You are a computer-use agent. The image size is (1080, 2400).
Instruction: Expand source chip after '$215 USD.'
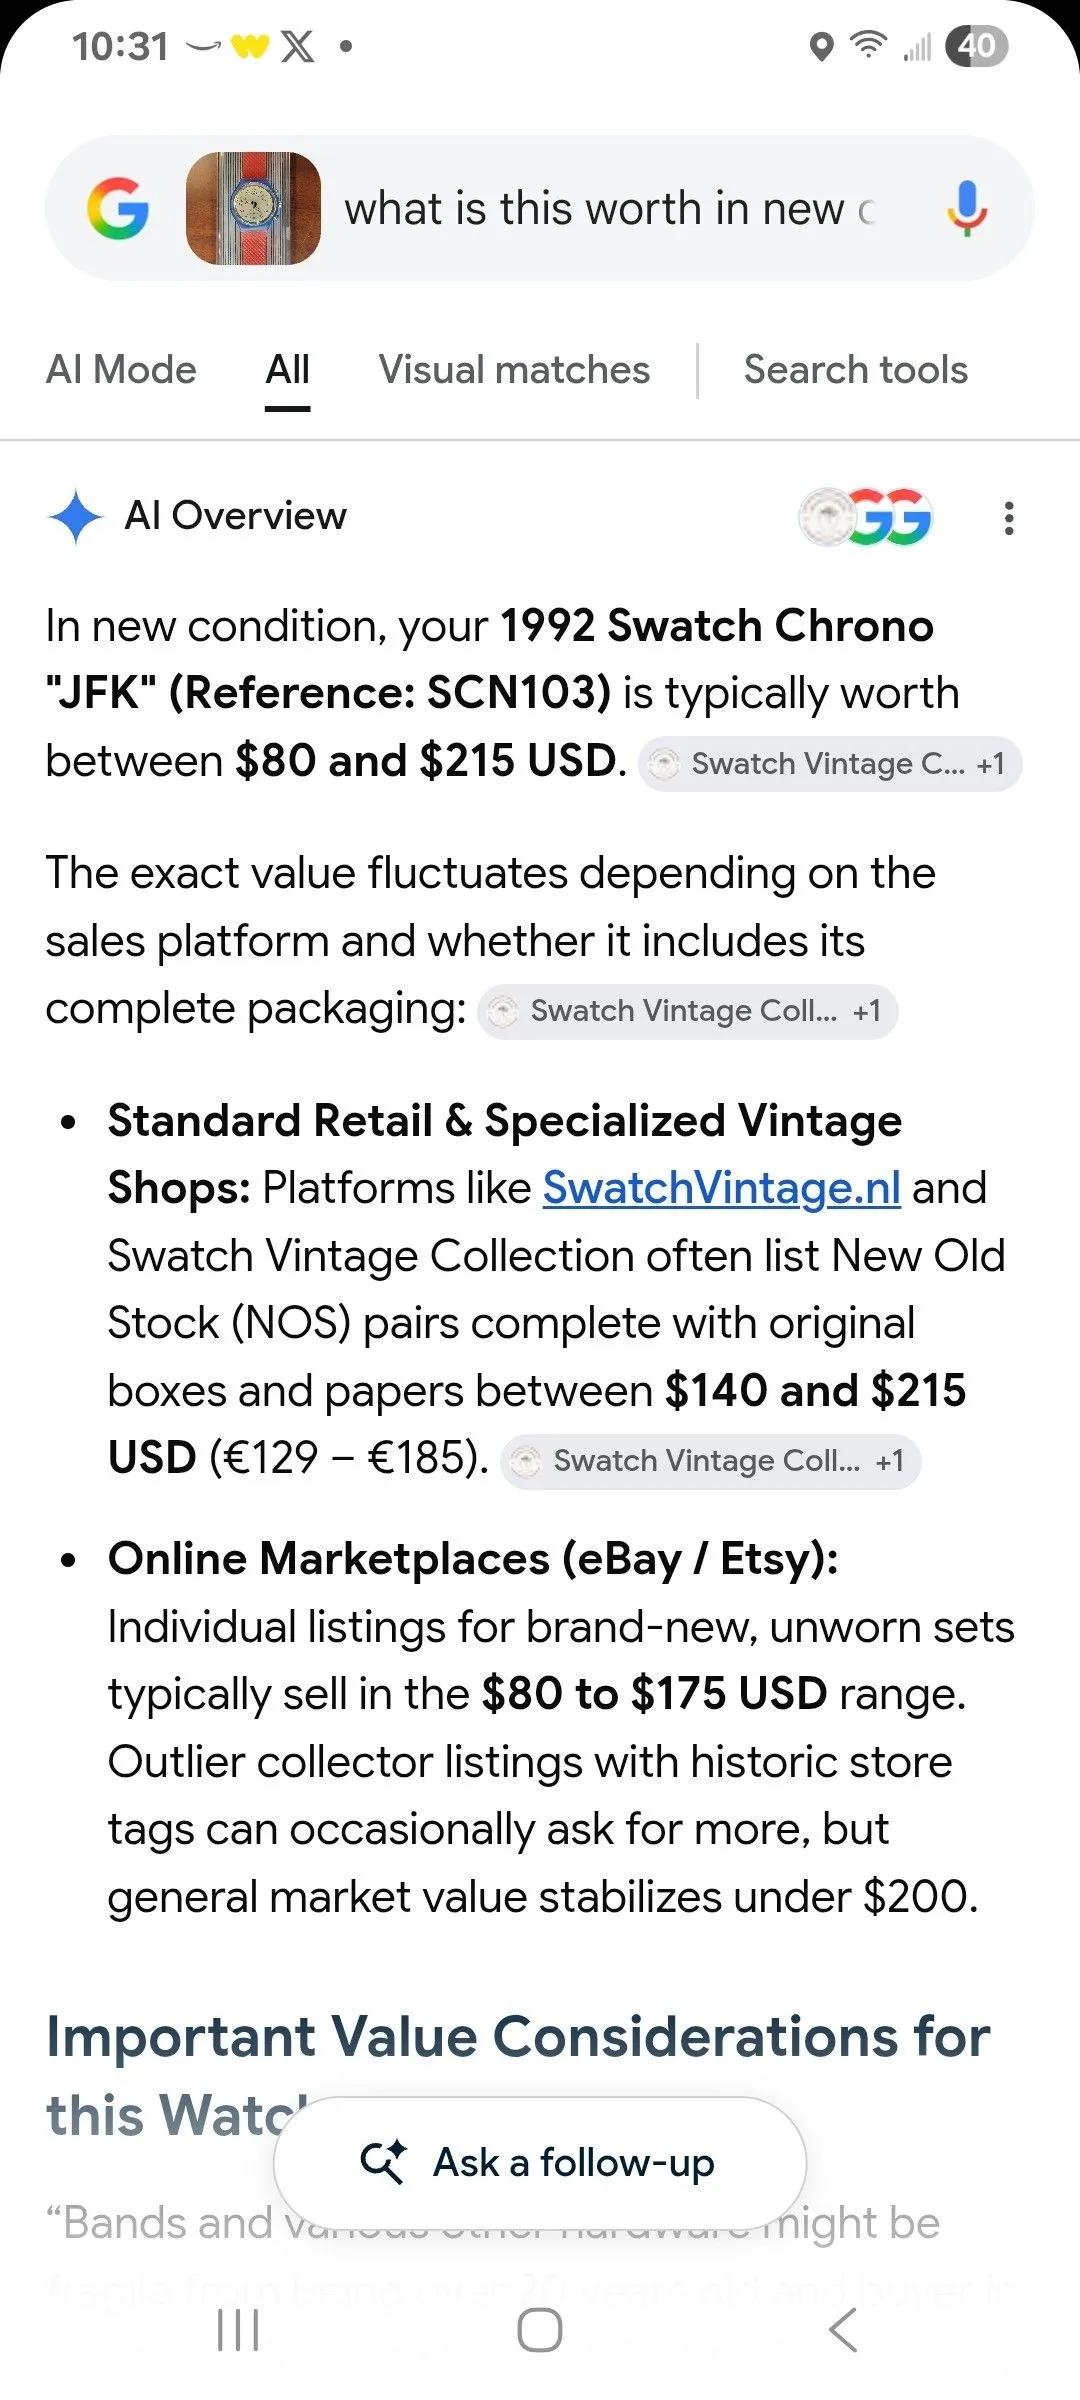coord(830,764)
